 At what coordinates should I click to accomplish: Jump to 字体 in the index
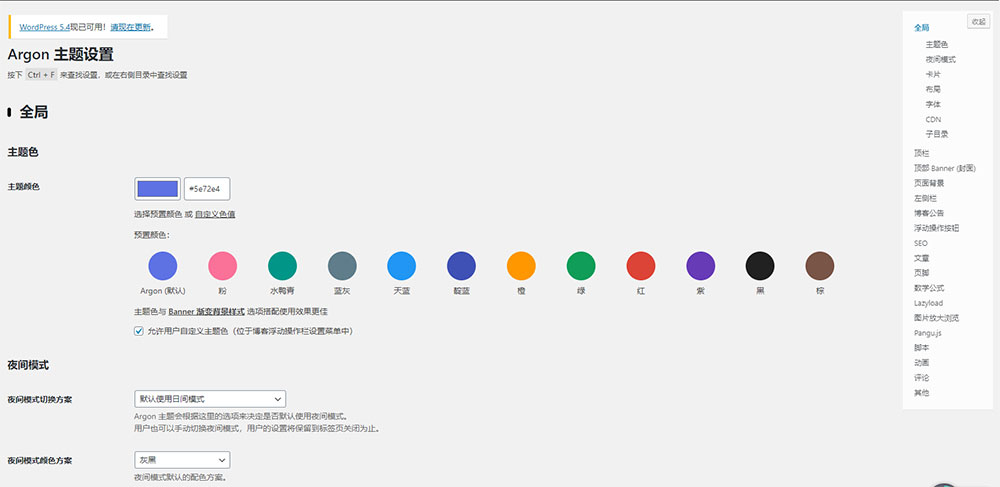tap(933, 105)
